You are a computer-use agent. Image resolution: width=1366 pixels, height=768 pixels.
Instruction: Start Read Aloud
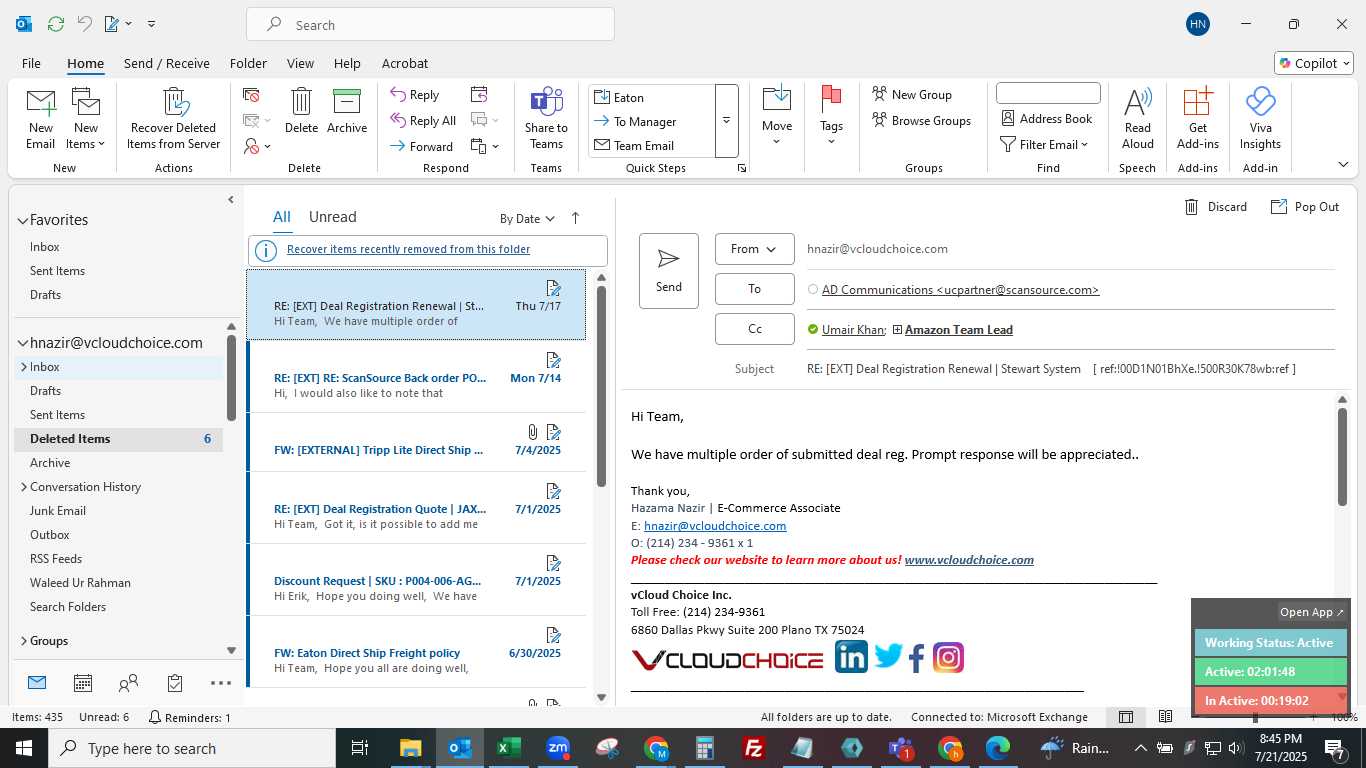coord(1138,119)
